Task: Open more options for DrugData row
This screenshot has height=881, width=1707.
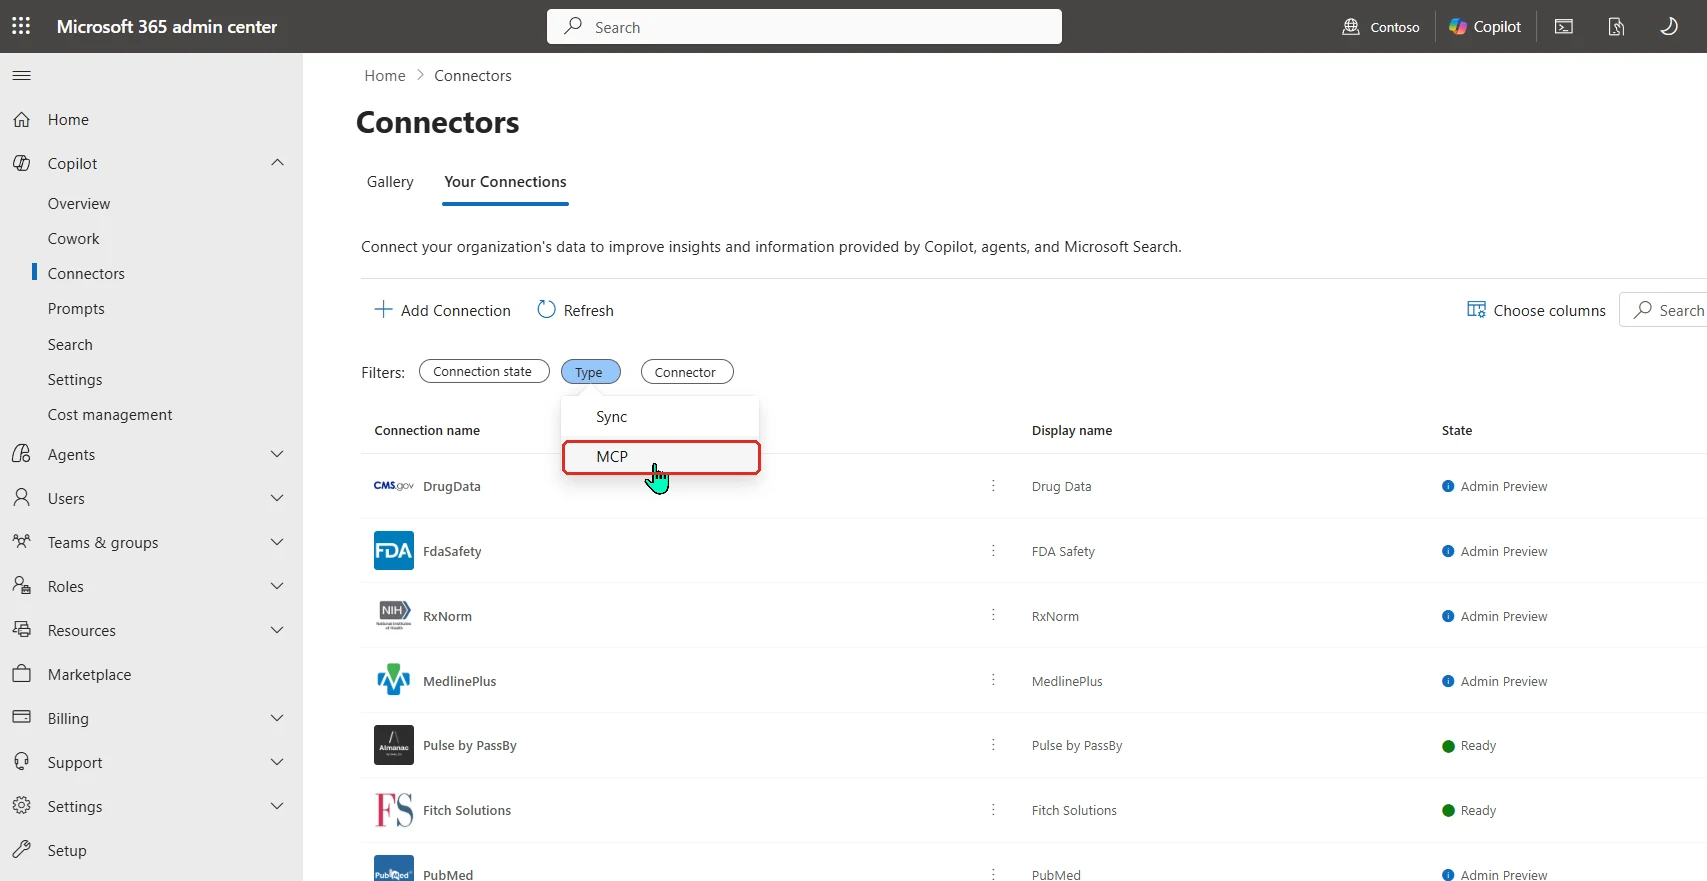Action: click(x=993, y=486)
